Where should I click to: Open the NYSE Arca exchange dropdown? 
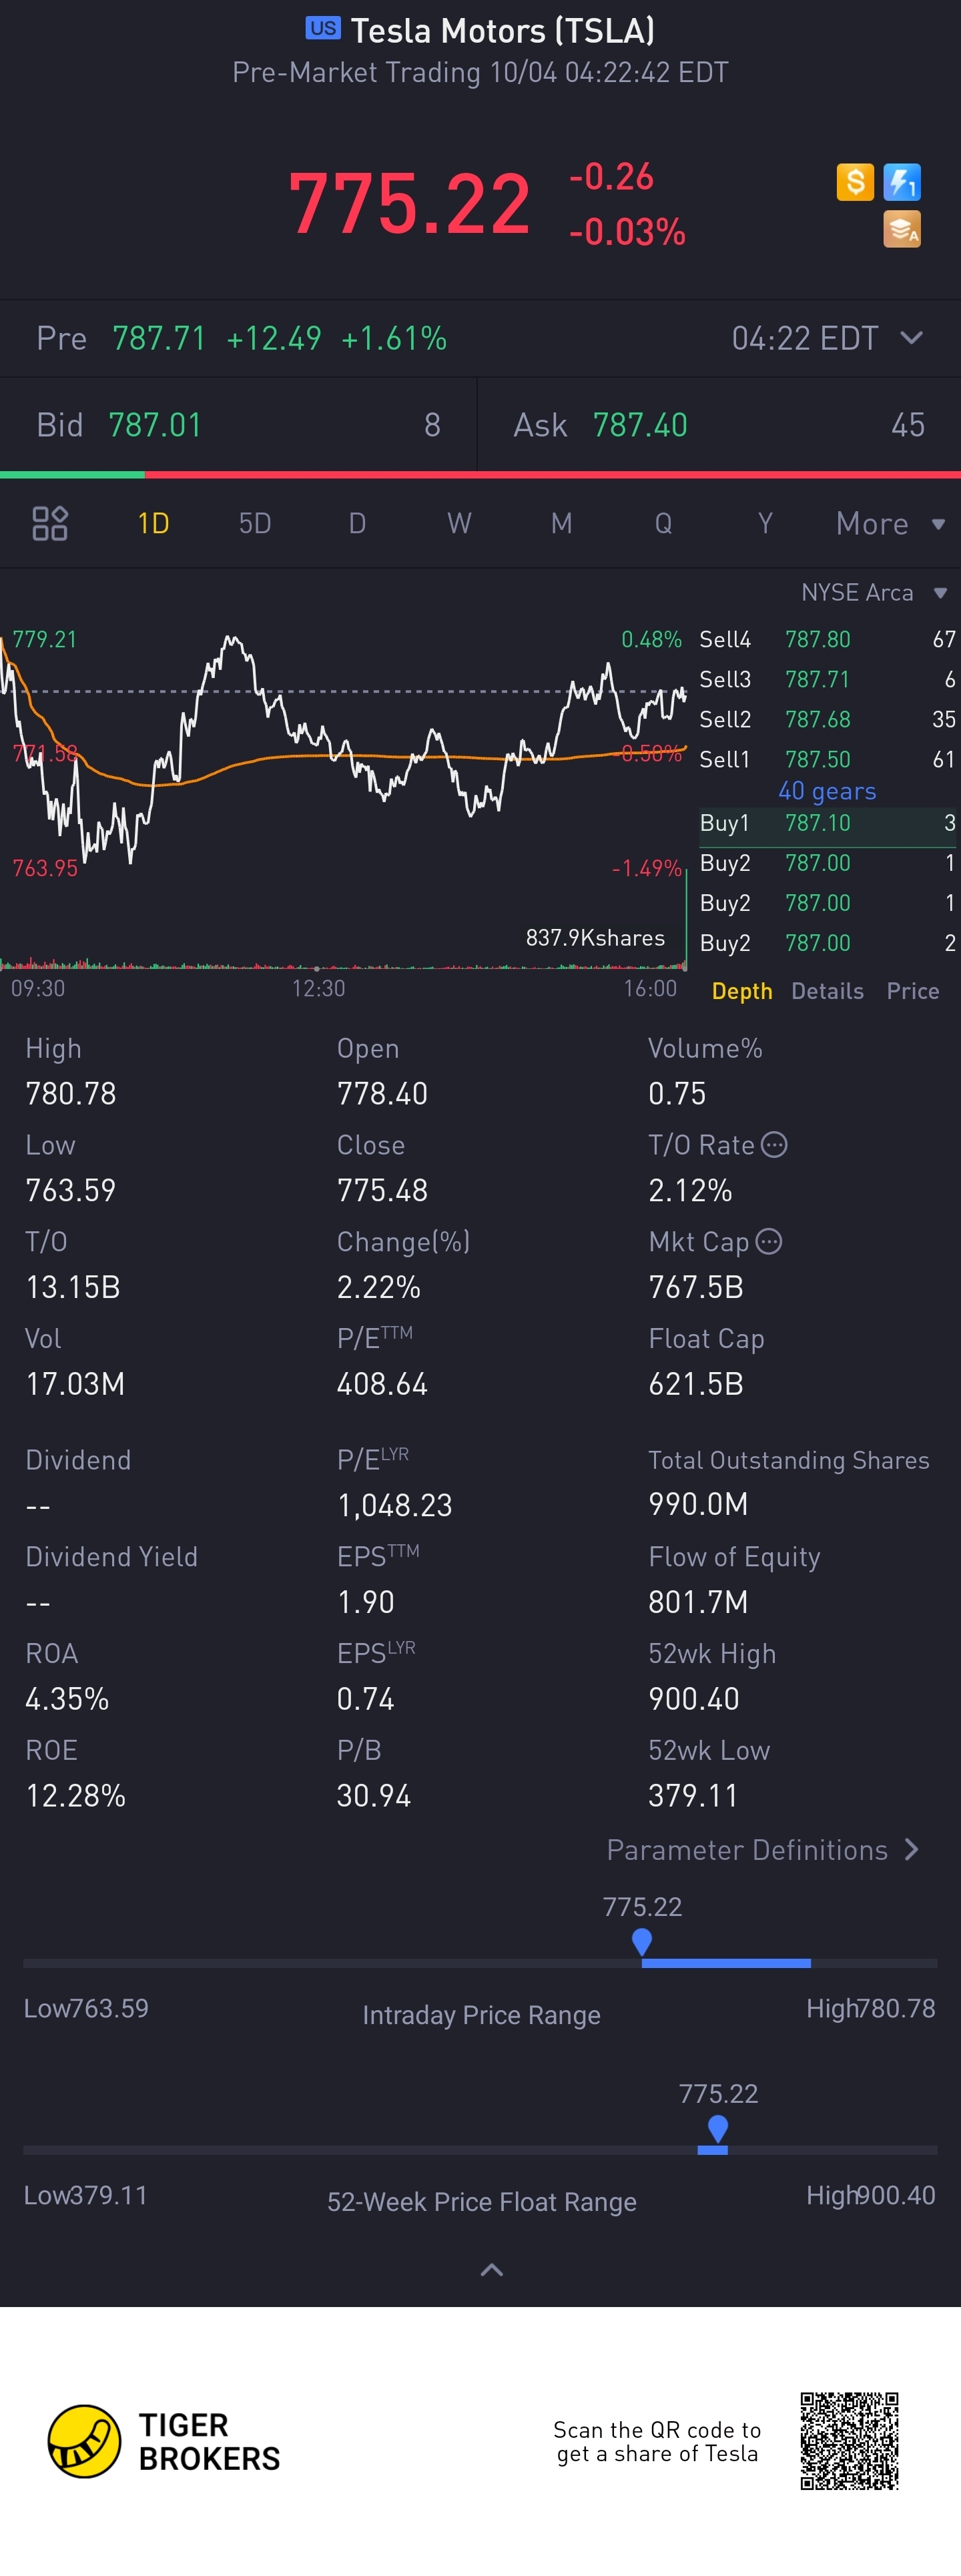(874, 593)
